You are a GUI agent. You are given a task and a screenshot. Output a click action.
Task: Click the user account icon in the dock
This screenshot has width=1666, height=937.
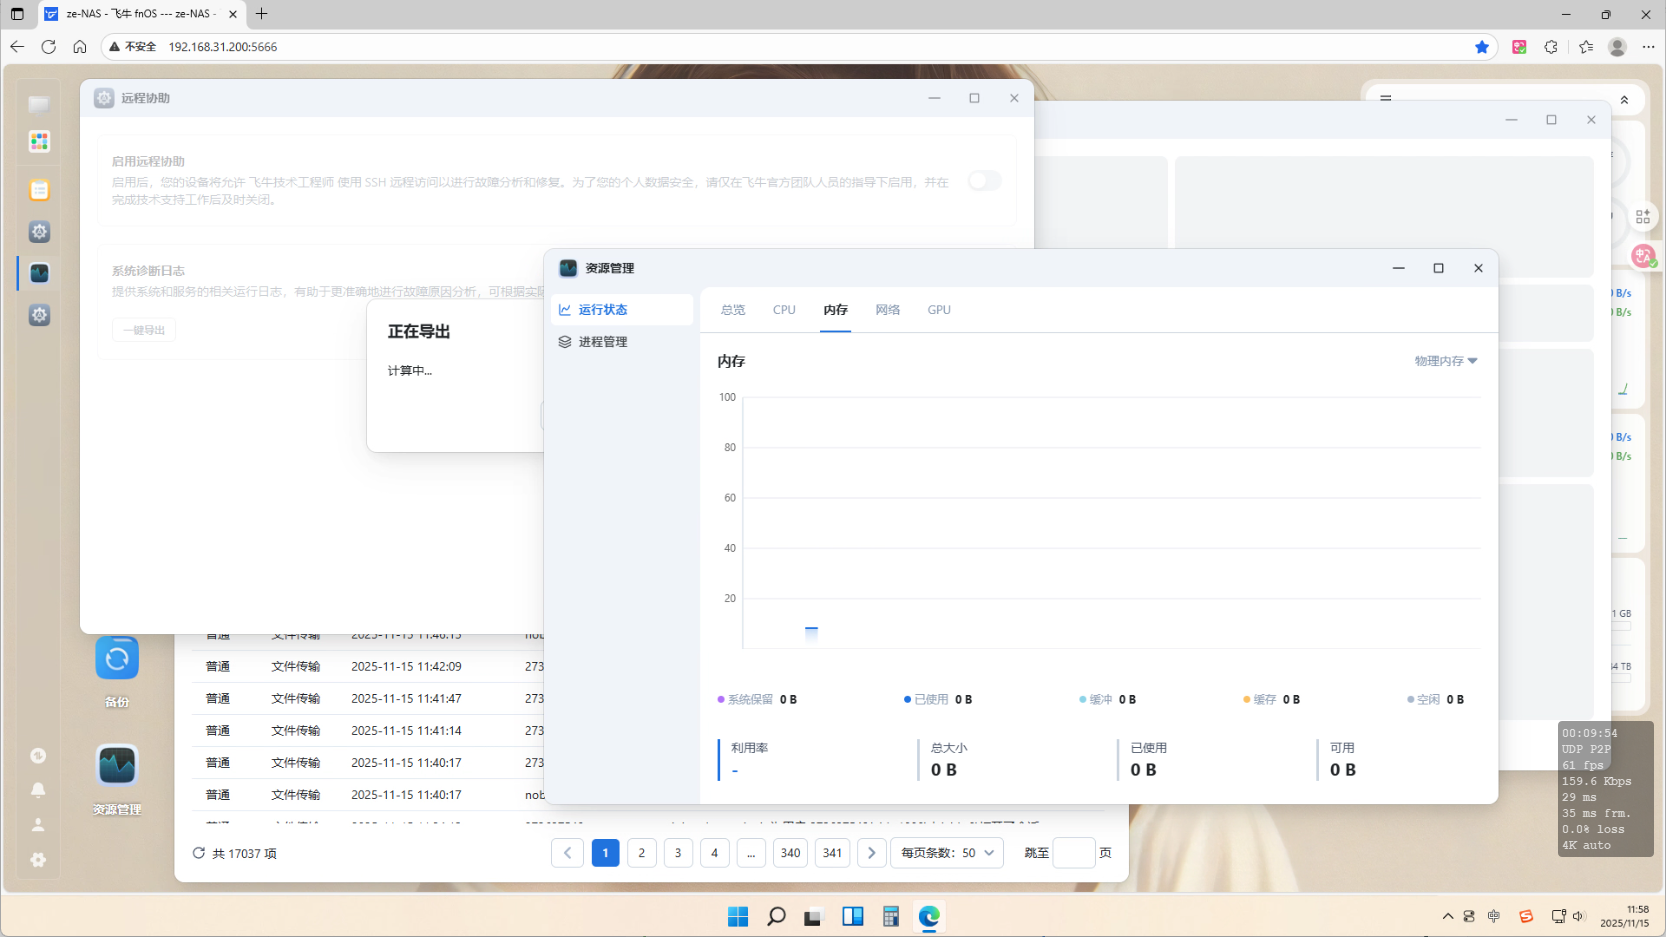38,824
